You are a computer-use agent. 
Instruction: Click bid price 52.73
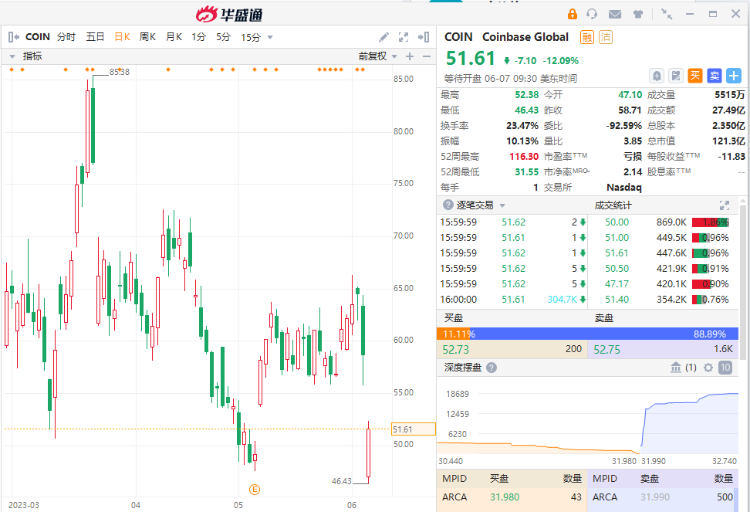pos(455,349)
